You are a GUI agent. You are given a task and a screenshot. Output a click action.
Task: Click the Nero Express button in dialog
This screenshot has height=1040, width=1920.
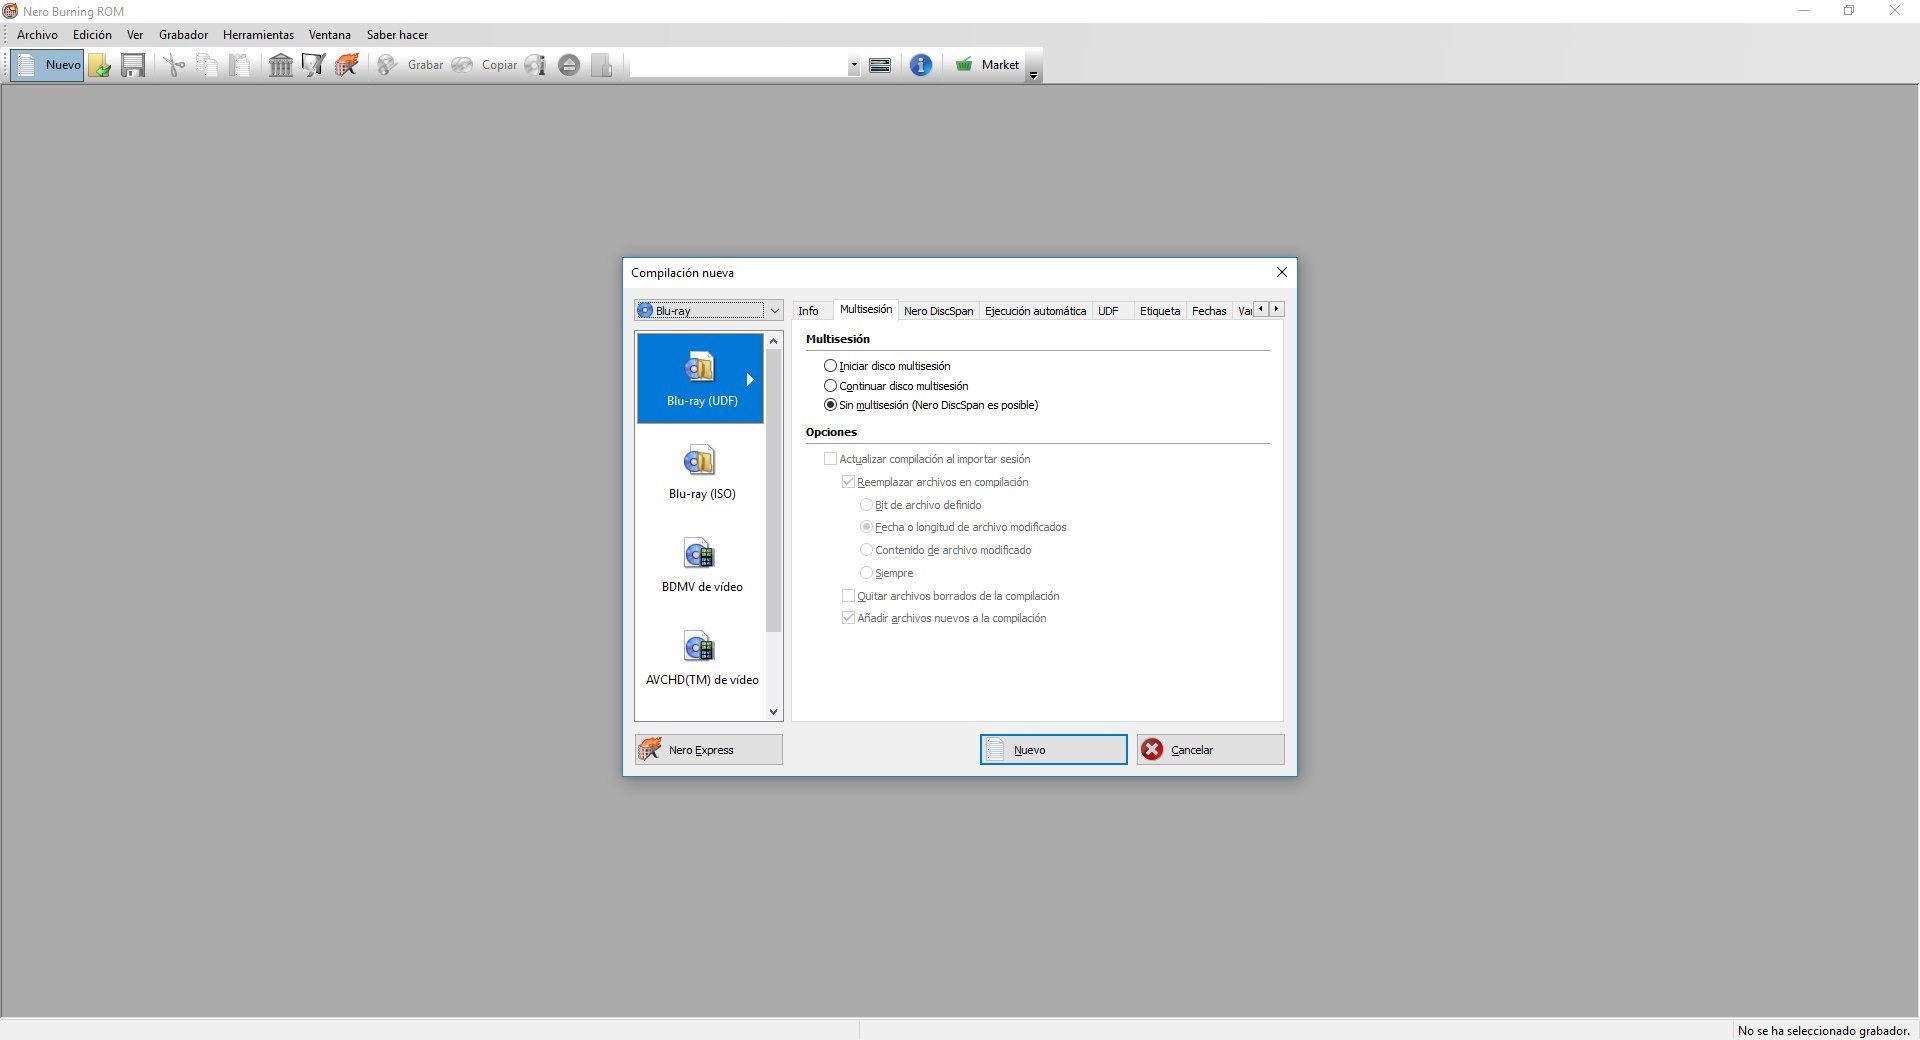click(x=708, y=750)
